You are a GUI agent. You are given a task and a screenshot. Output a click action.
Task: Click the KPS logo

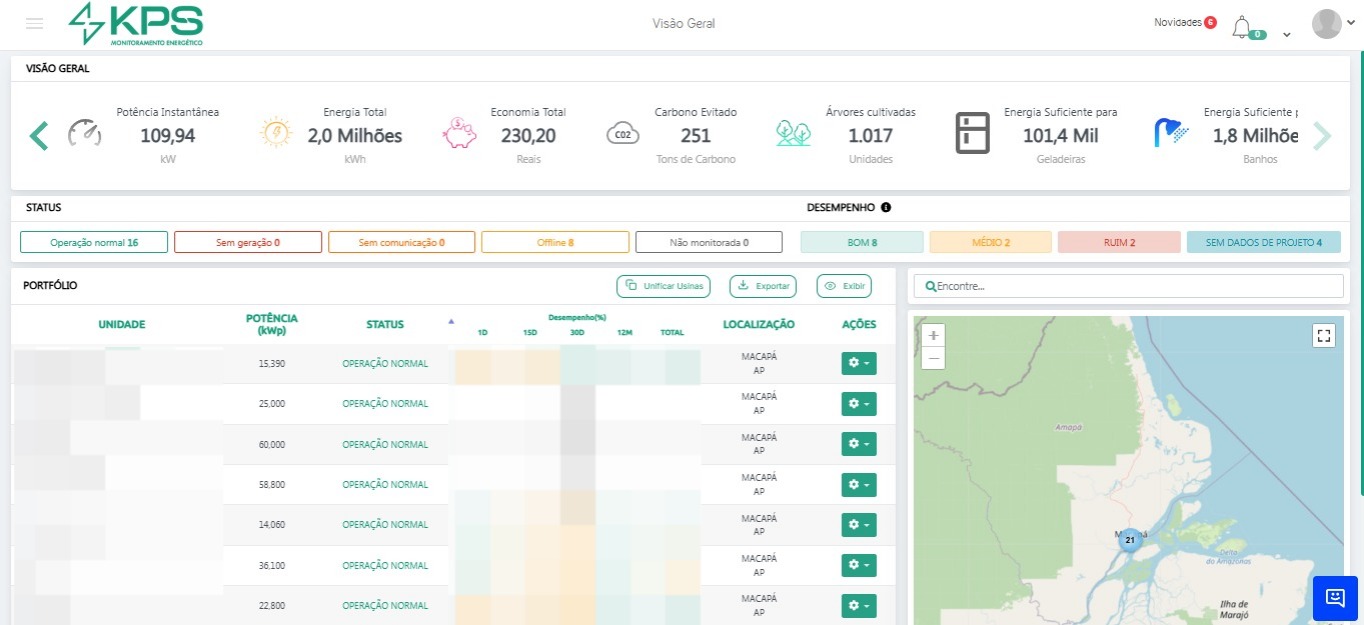coord(136,24)
